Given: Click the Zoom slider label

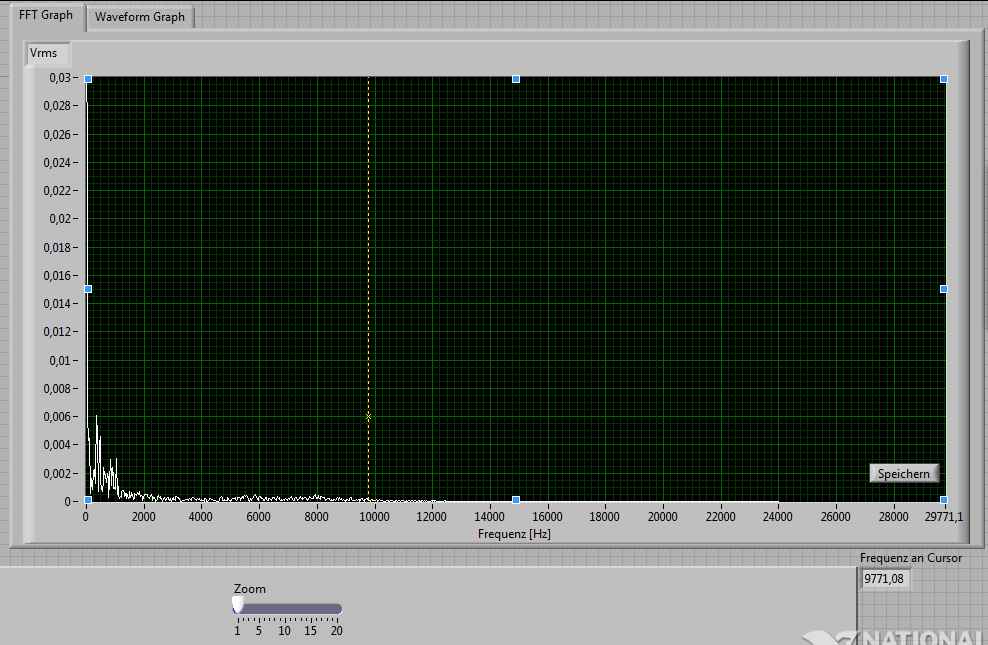Looking at the screenshot, I should click(250, 589).
